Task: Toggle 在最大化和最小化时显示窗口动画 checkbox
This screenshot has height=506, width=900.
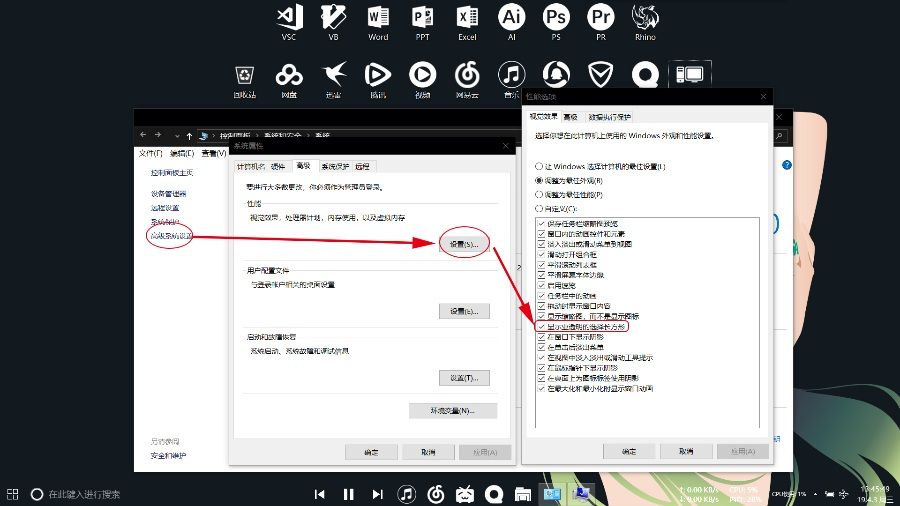Action: [x=541, y=388]
